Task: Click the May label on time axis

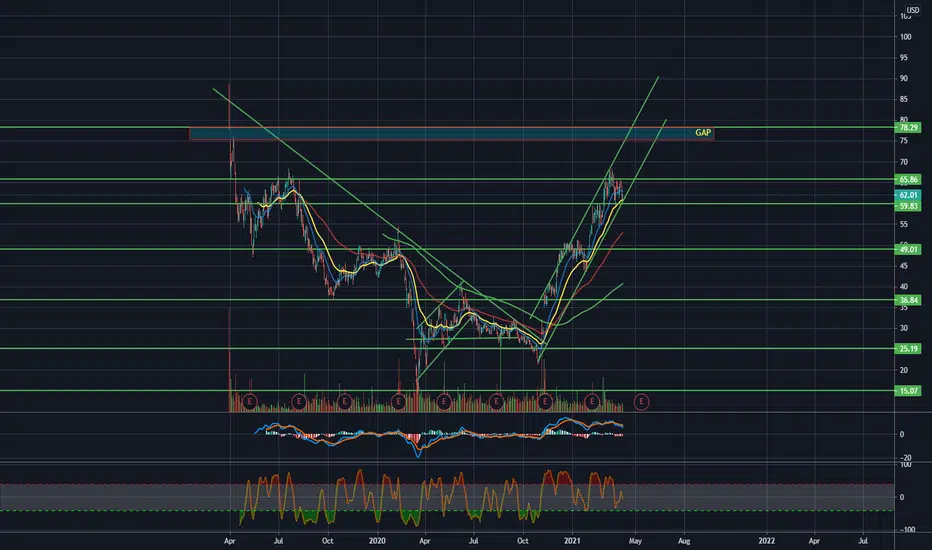Action: coord(635,541)
